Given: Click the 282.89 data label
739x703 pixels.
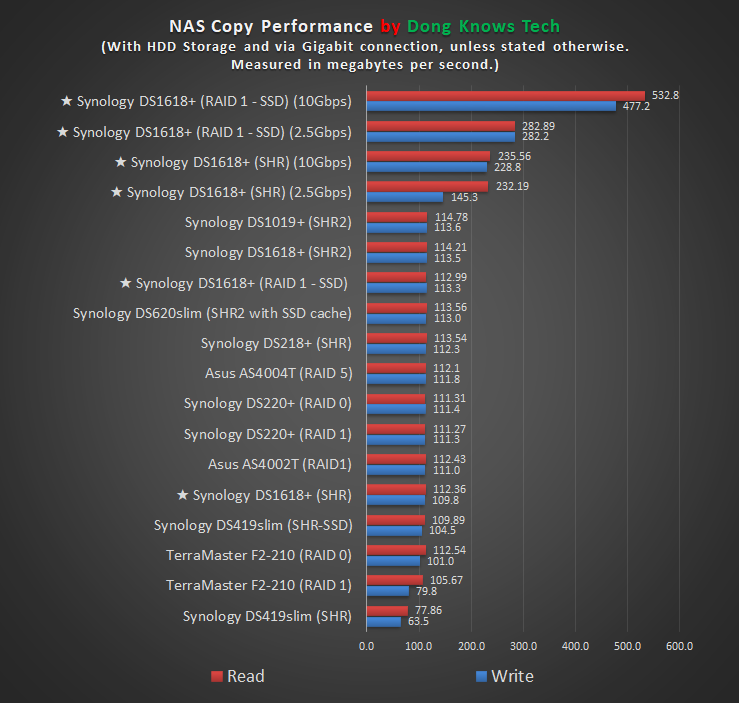Looking at the screenshot, I should click(538, 126).
